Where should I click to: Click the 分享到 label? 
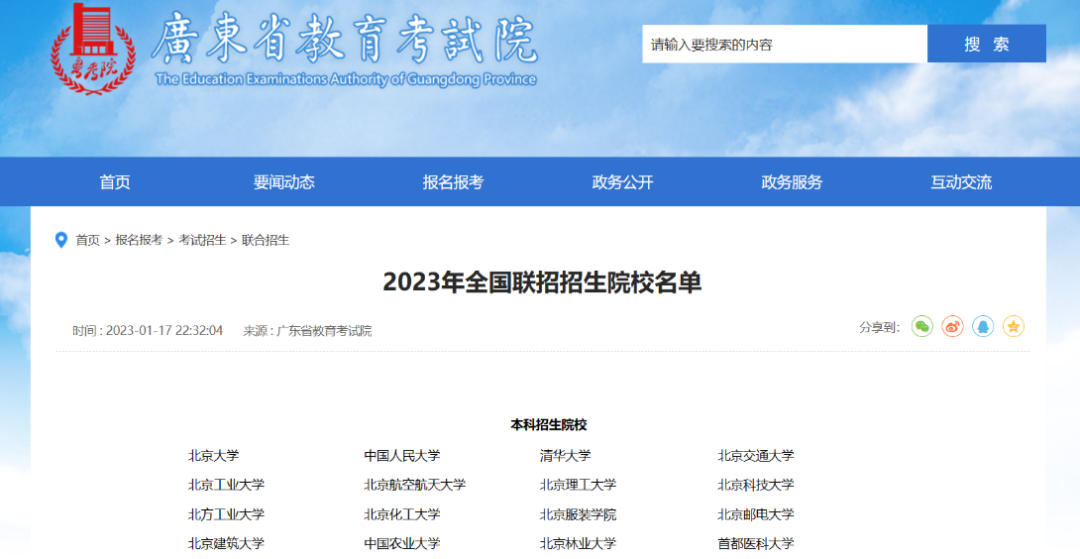(880, 328)
